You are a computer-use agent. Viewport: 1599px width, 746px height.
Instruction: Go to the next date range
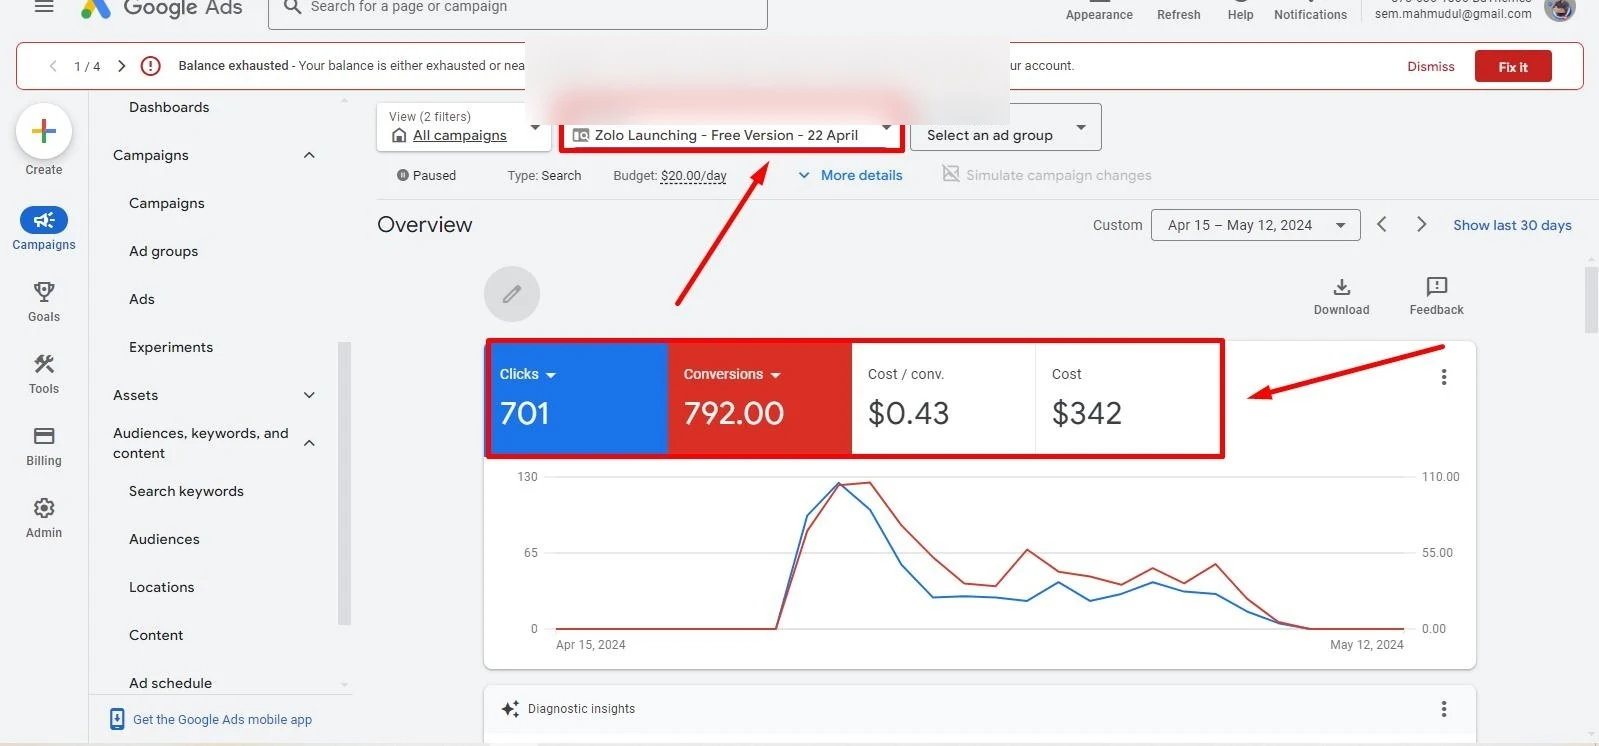coord(1421,225)
